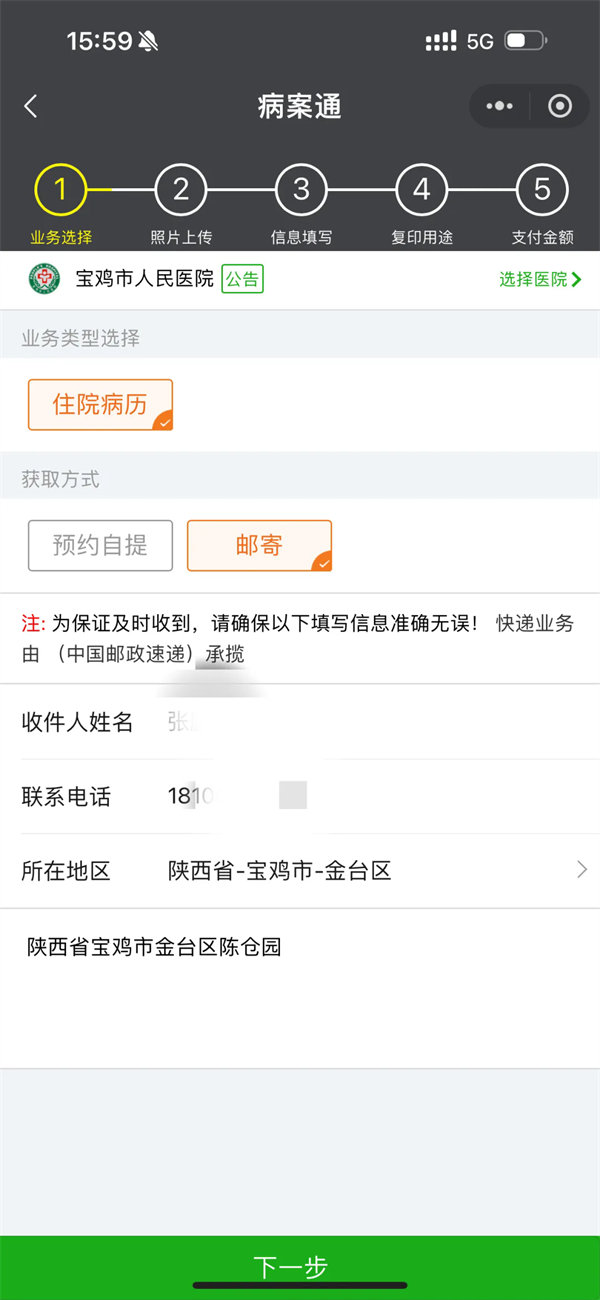Tap step 3 信息填写 circle
The image size is (600, 1300).
tap(301, 189)
